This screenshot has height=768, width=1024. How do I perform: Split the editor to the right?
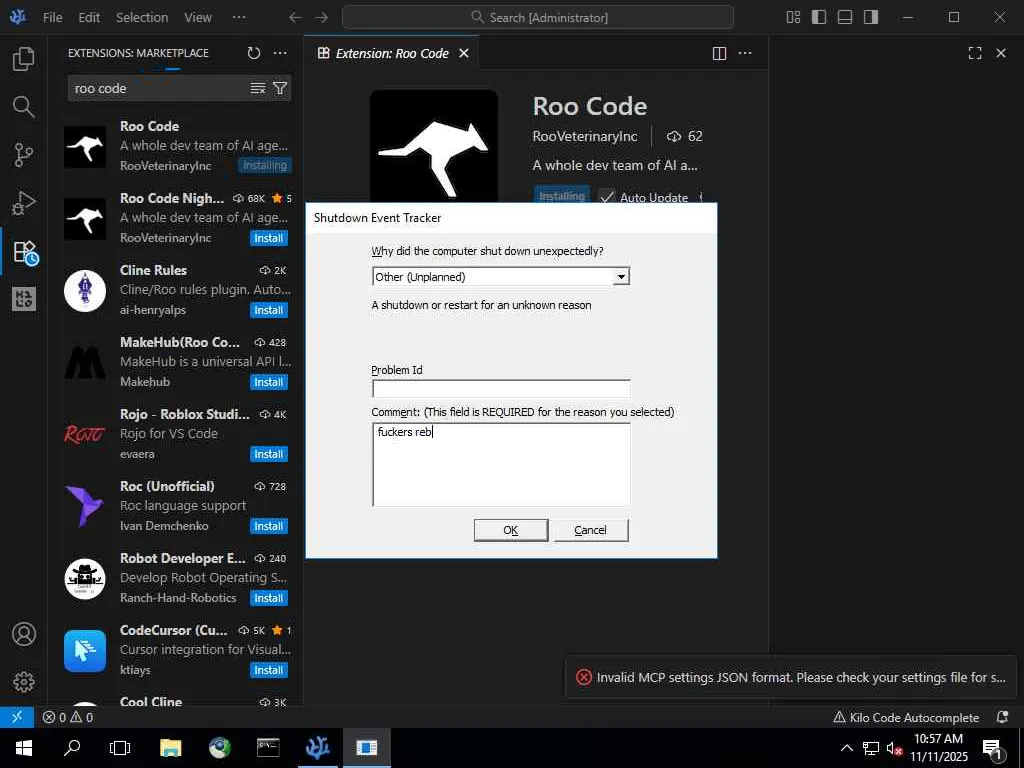tap(719, 53)
